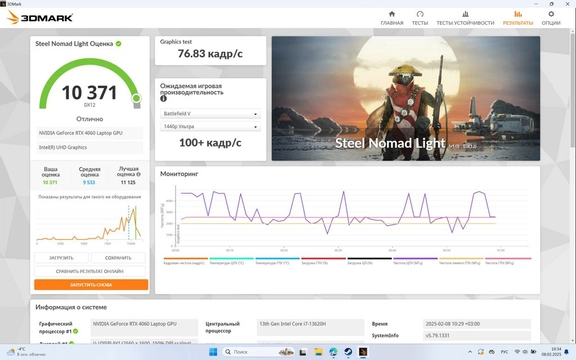
Task: Open the Опции gear icon
Action: point(551,14)
